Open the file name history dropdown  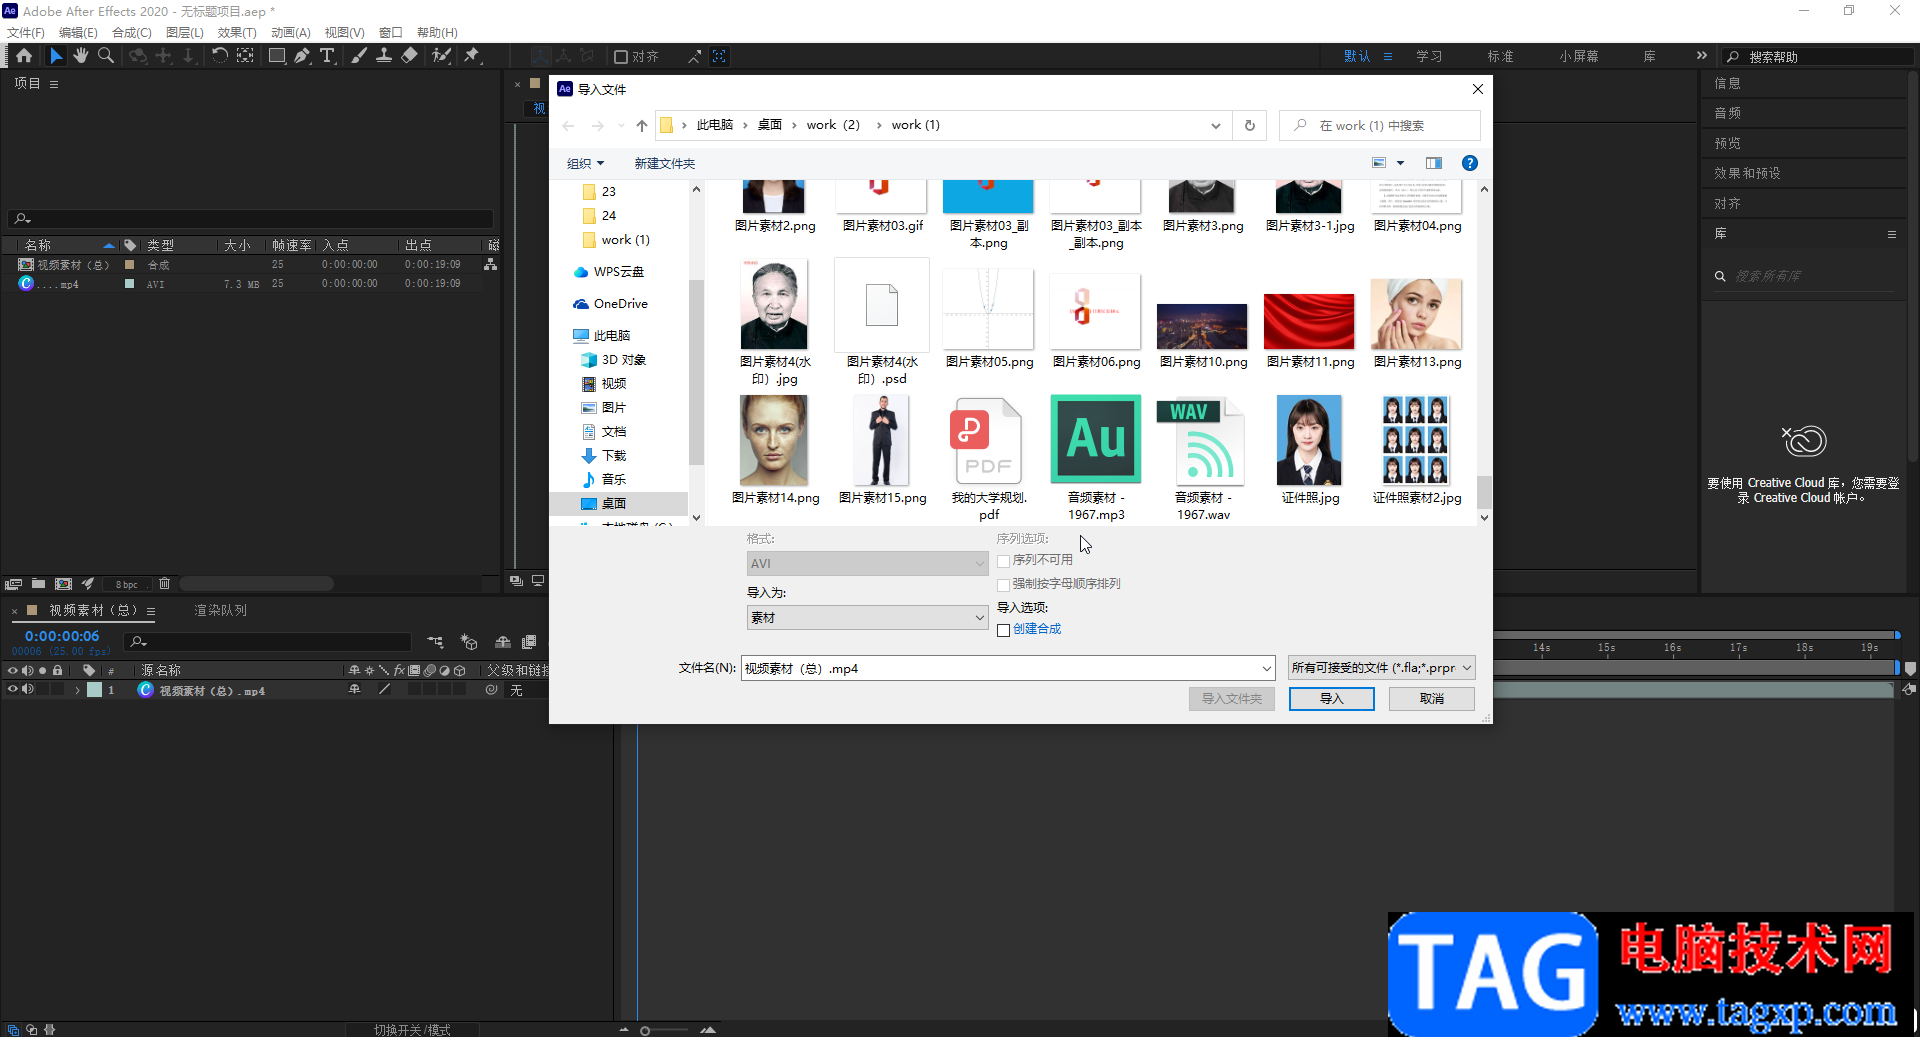[x=1266, y=668]
